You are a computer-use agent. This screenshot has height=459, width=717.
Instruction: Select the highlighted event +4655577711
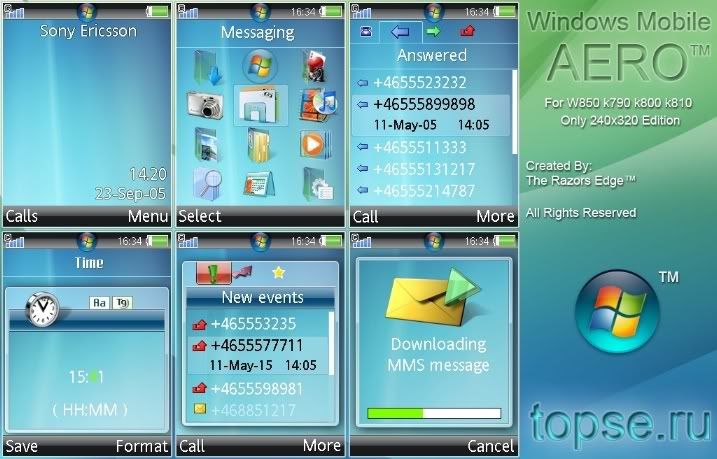[257, 356]
